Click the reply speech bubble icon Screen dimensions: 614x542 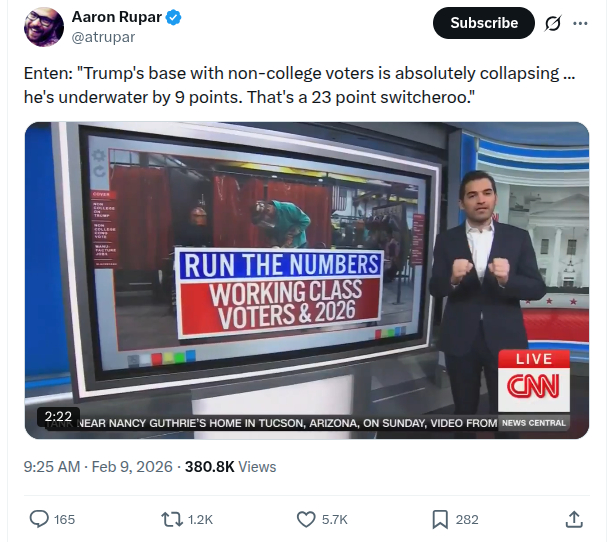(39, 519)
